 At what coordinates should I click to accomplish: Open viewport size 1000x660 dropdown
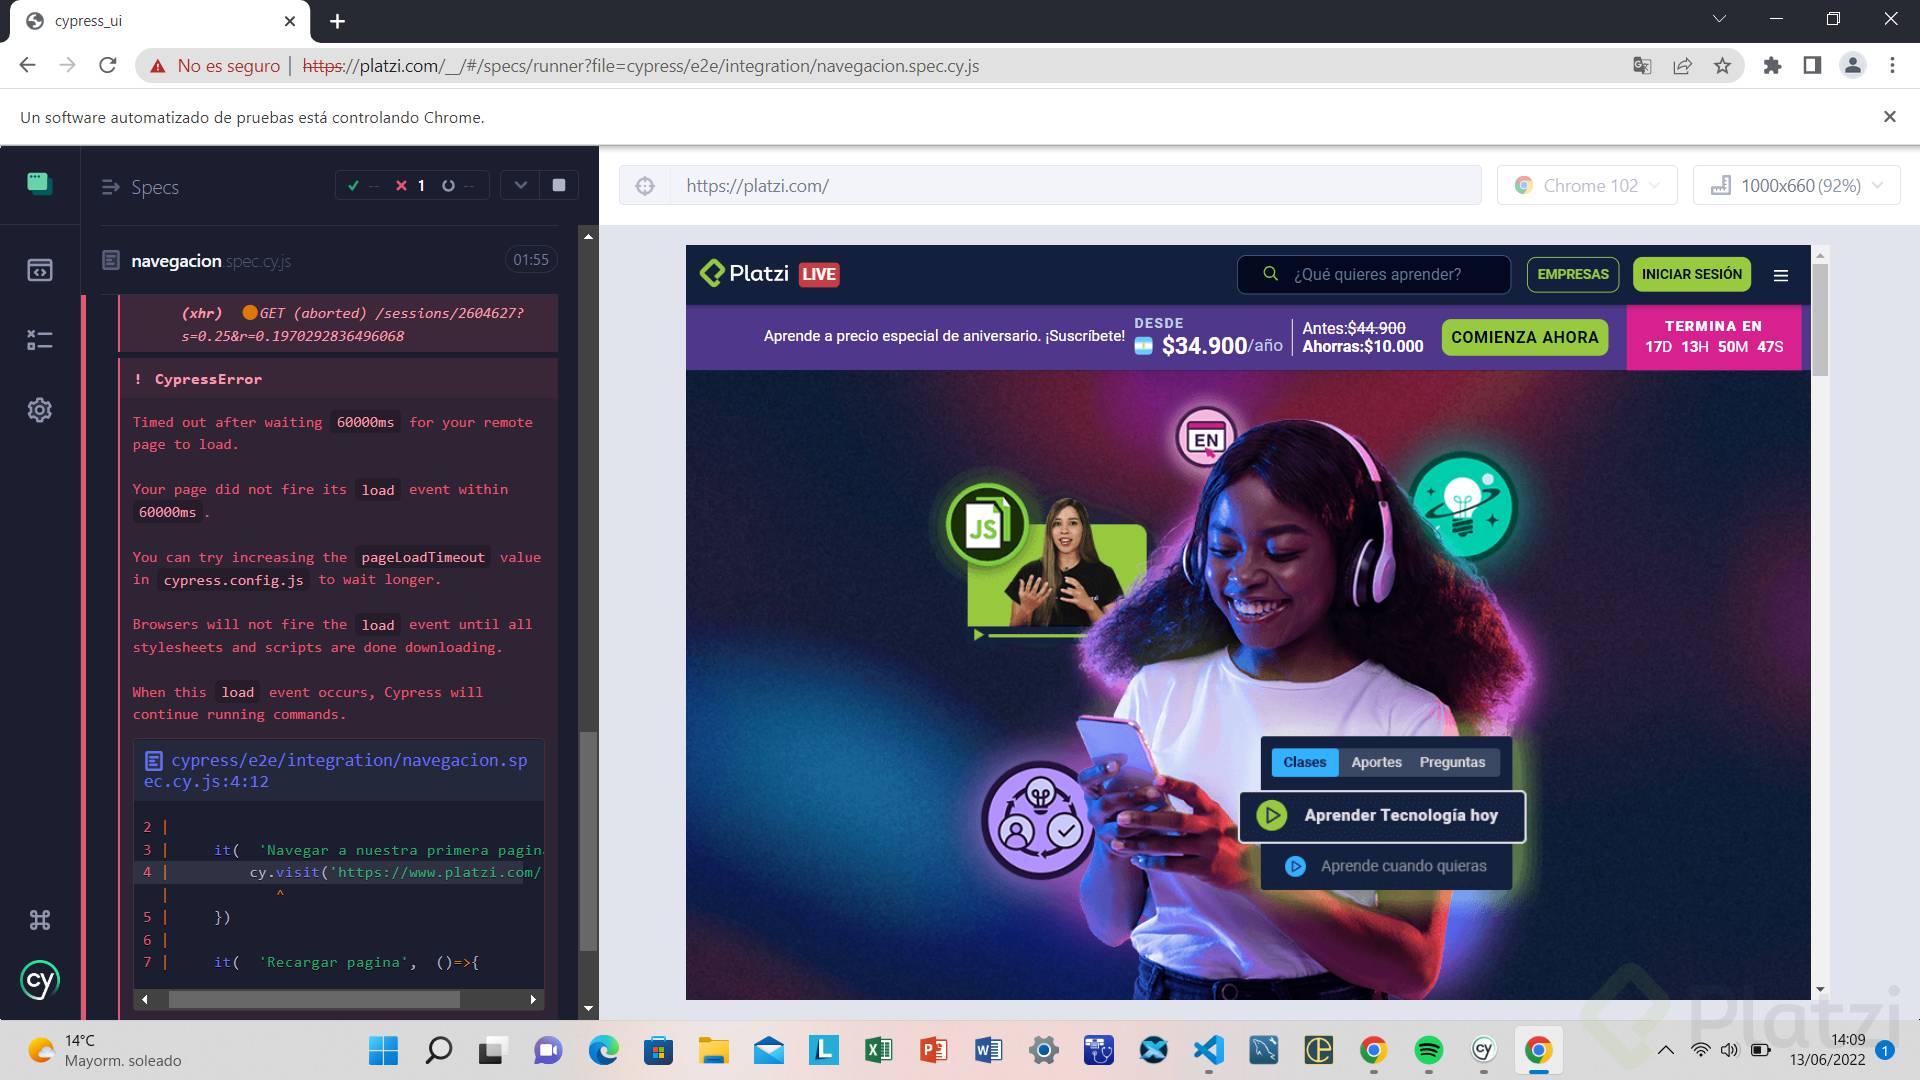(1796, 186)
